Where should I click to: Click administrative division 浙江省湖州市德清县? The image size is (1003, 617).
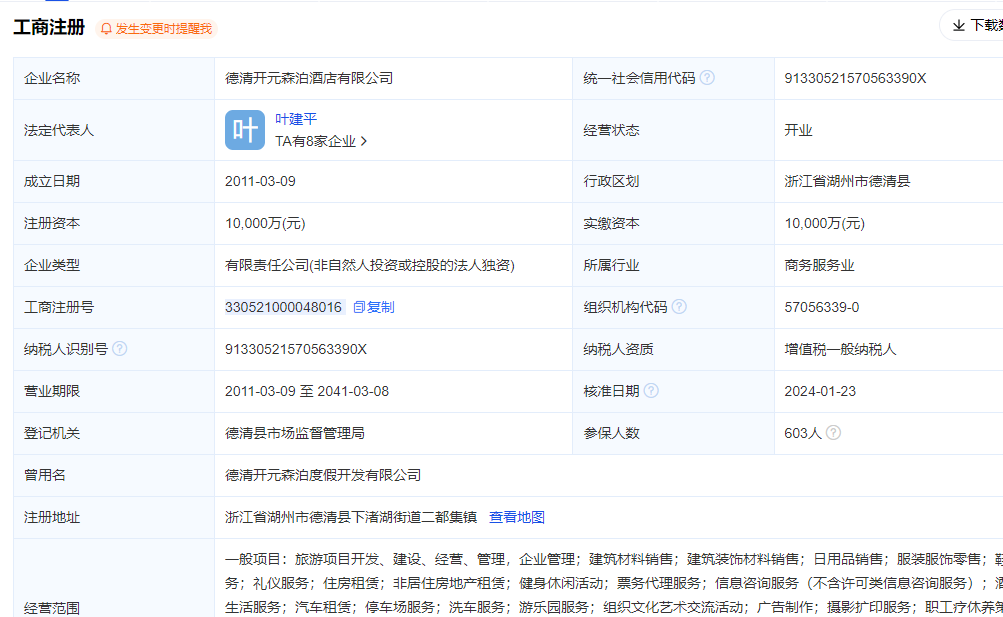[x=847, y=182]
